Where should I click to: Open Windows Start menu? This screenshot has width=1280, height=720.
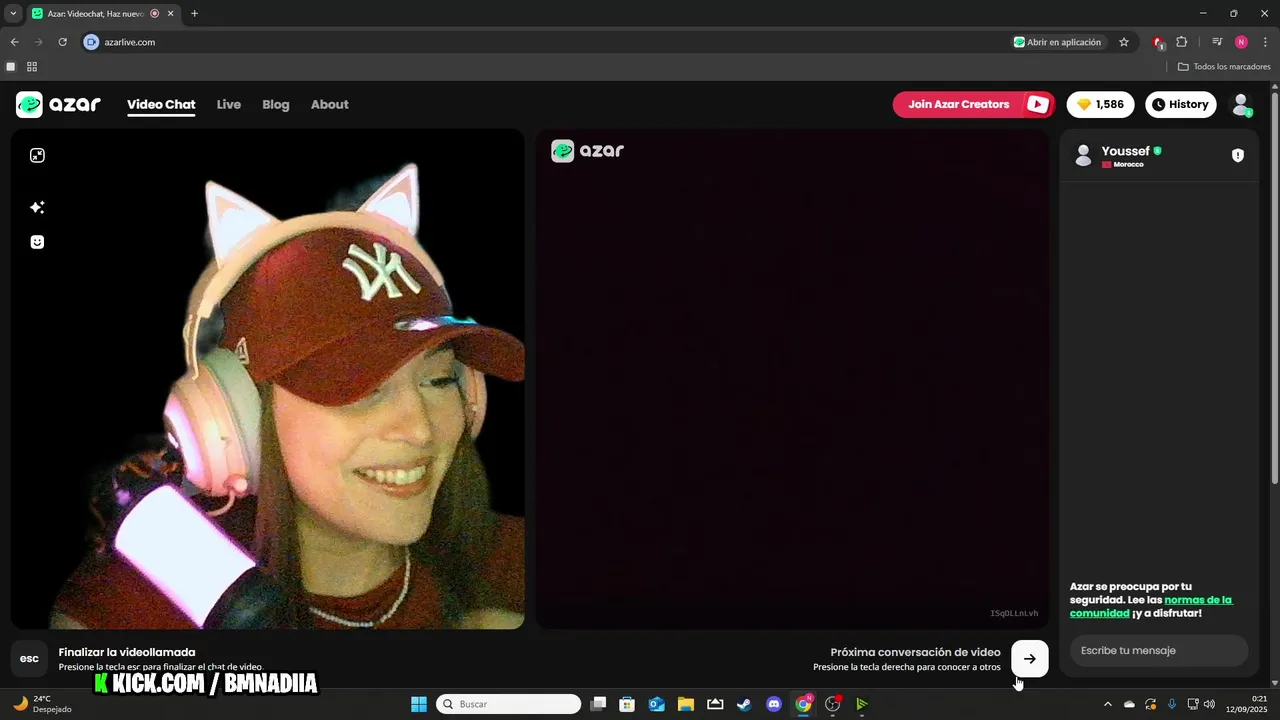[419, 704]
